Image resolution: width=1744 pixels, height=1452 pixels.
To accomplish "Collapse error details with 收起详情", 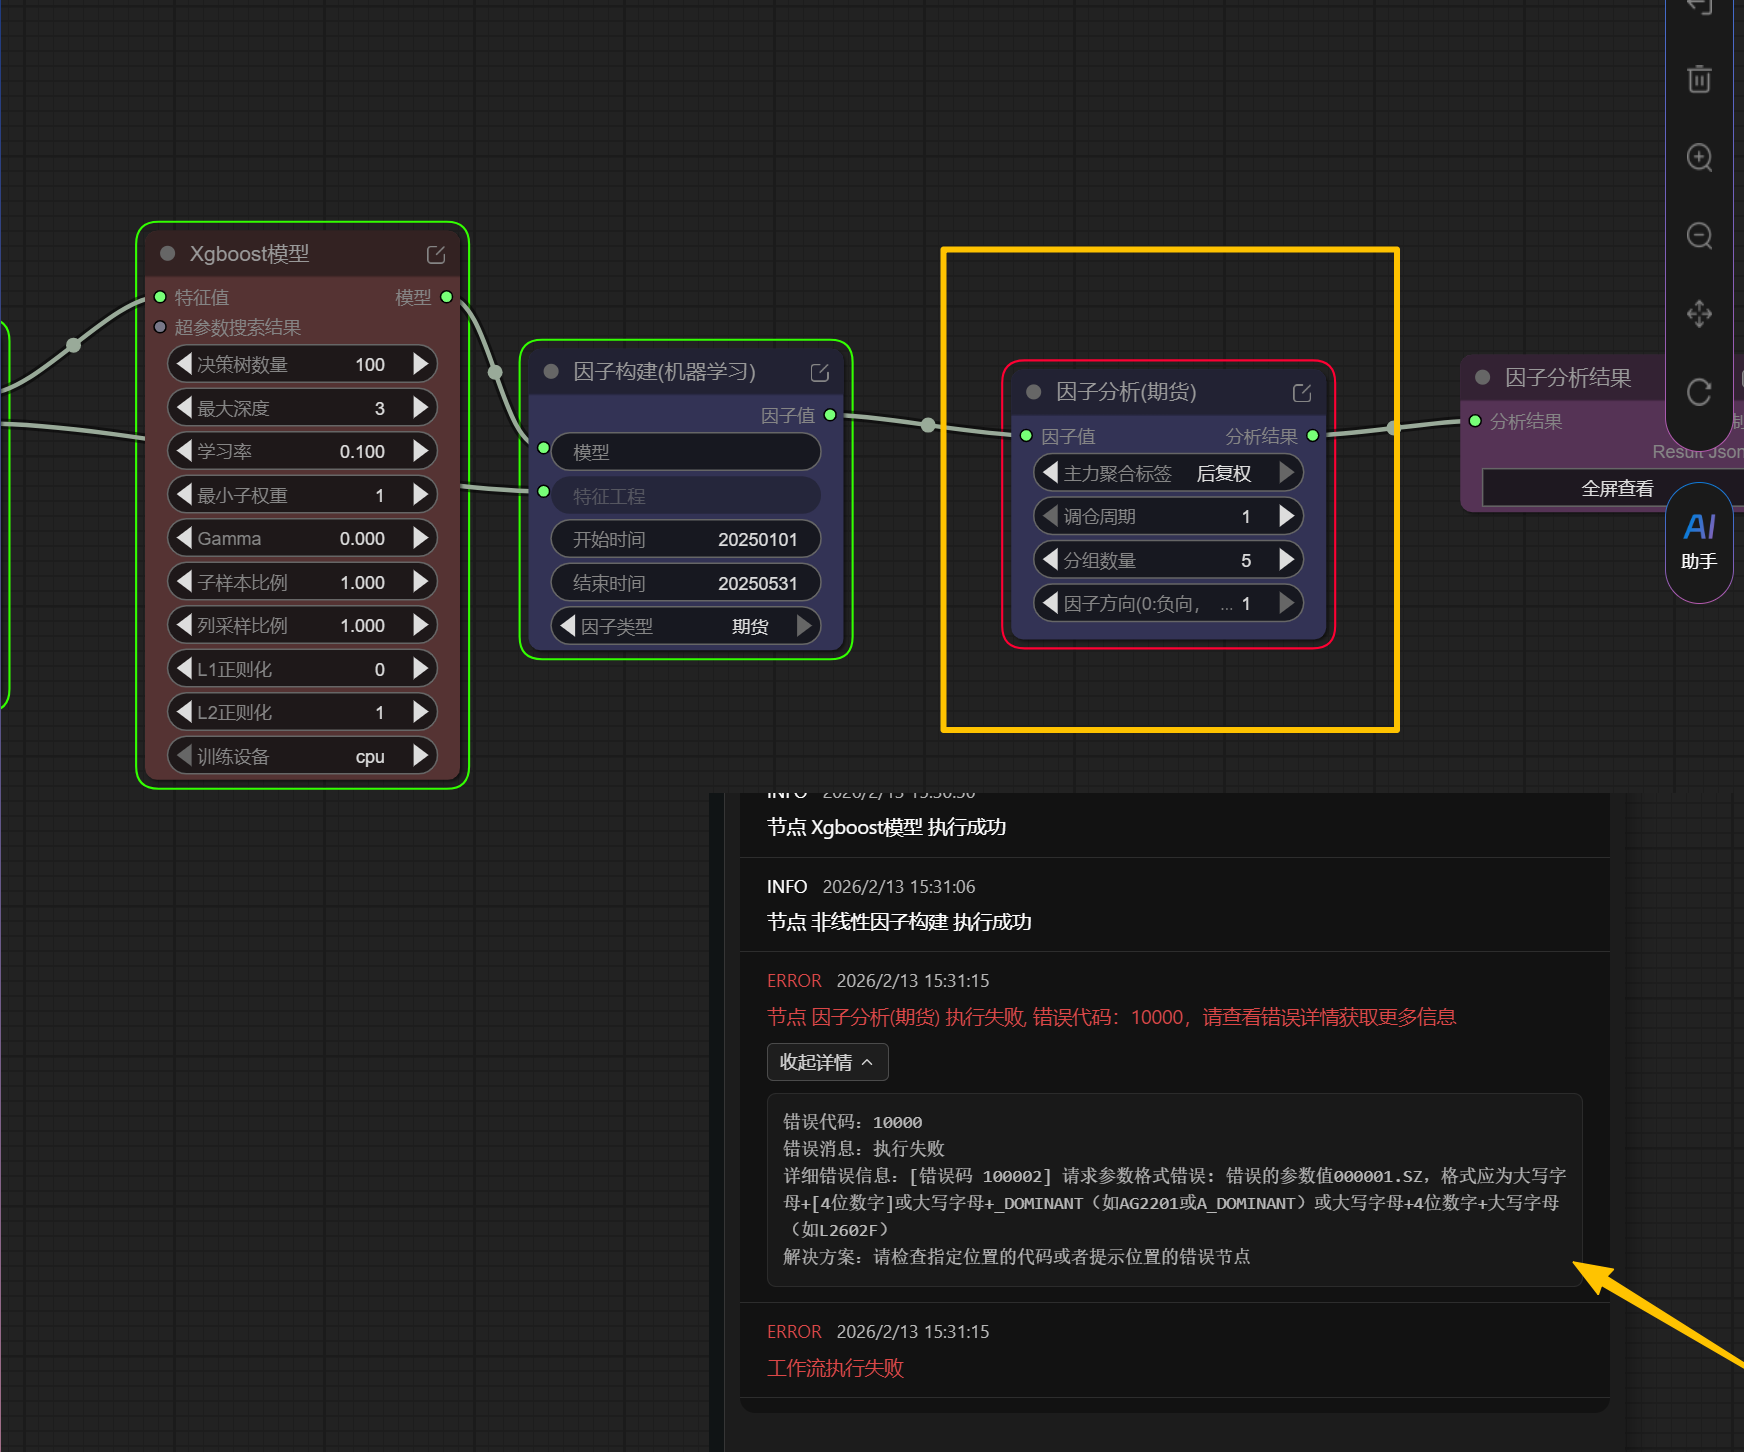I will [x=827, y=1062].
